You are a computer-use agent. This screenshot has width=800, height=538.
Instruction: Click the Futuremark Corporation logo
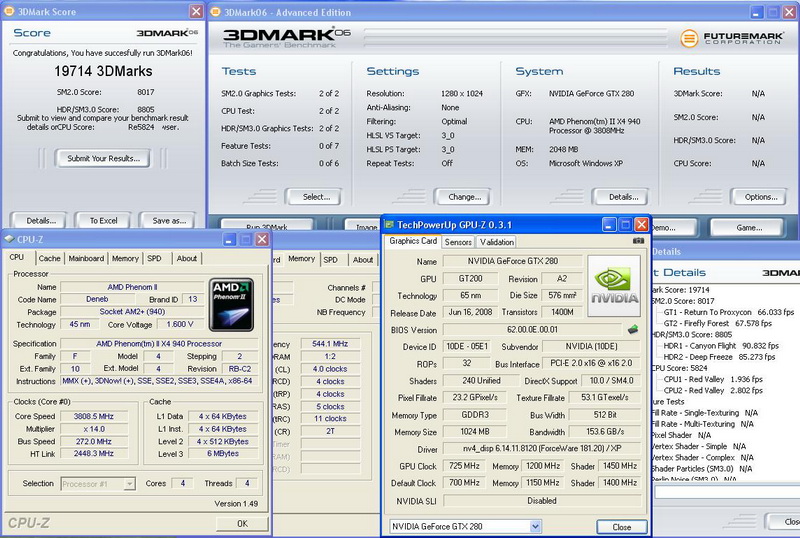pyautogui.click(x=731, y=38)
